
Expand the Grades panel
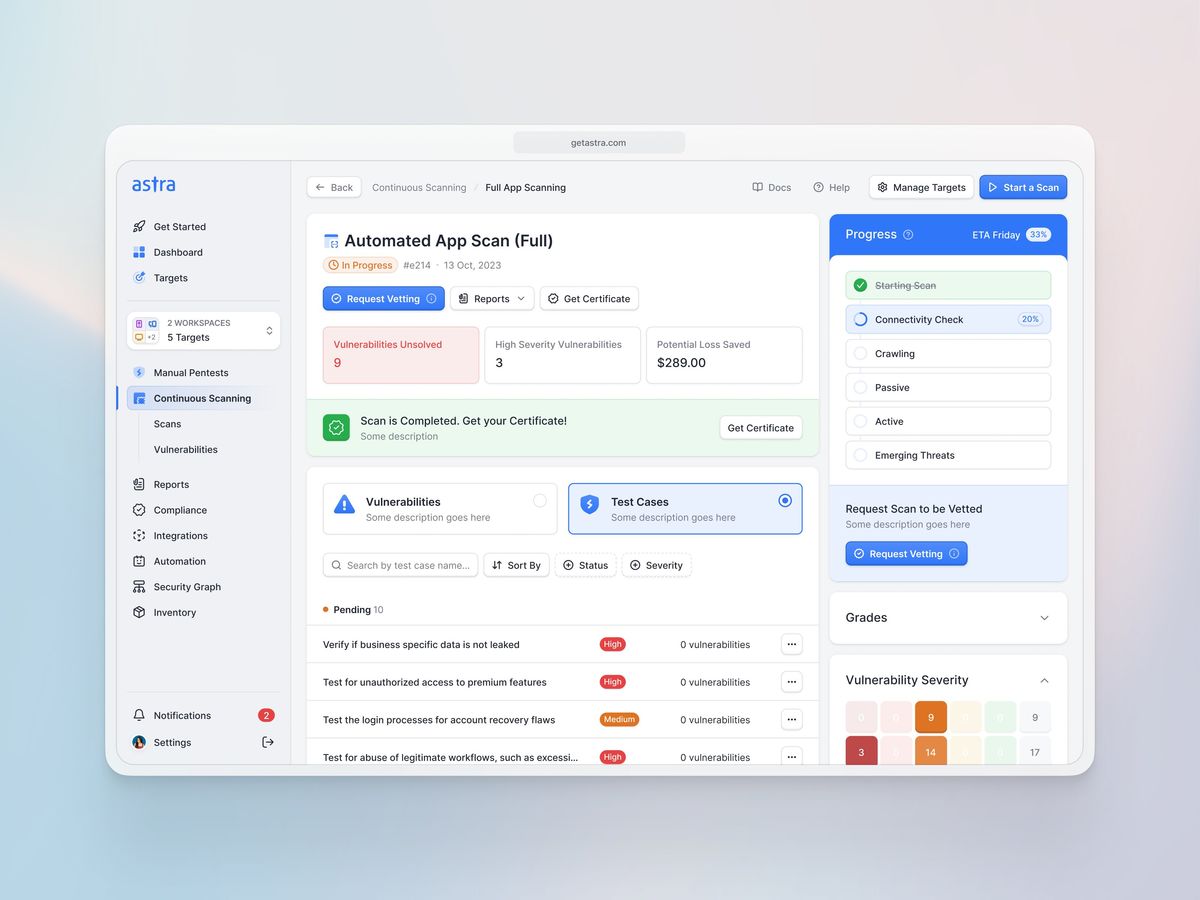[x=1044, y=618]
